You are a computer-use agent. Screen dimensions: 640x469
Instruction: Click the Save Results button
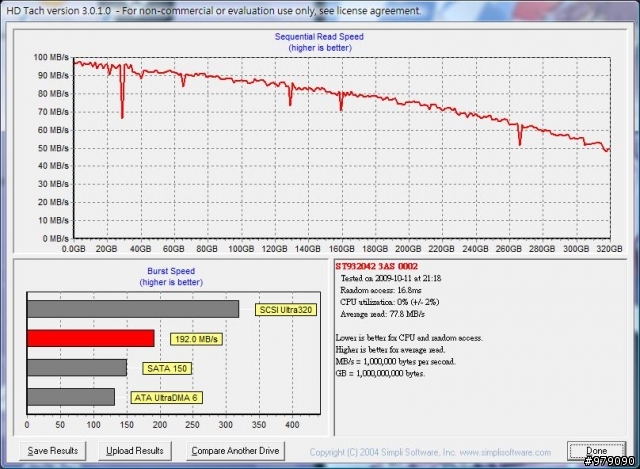pos(53,451)
